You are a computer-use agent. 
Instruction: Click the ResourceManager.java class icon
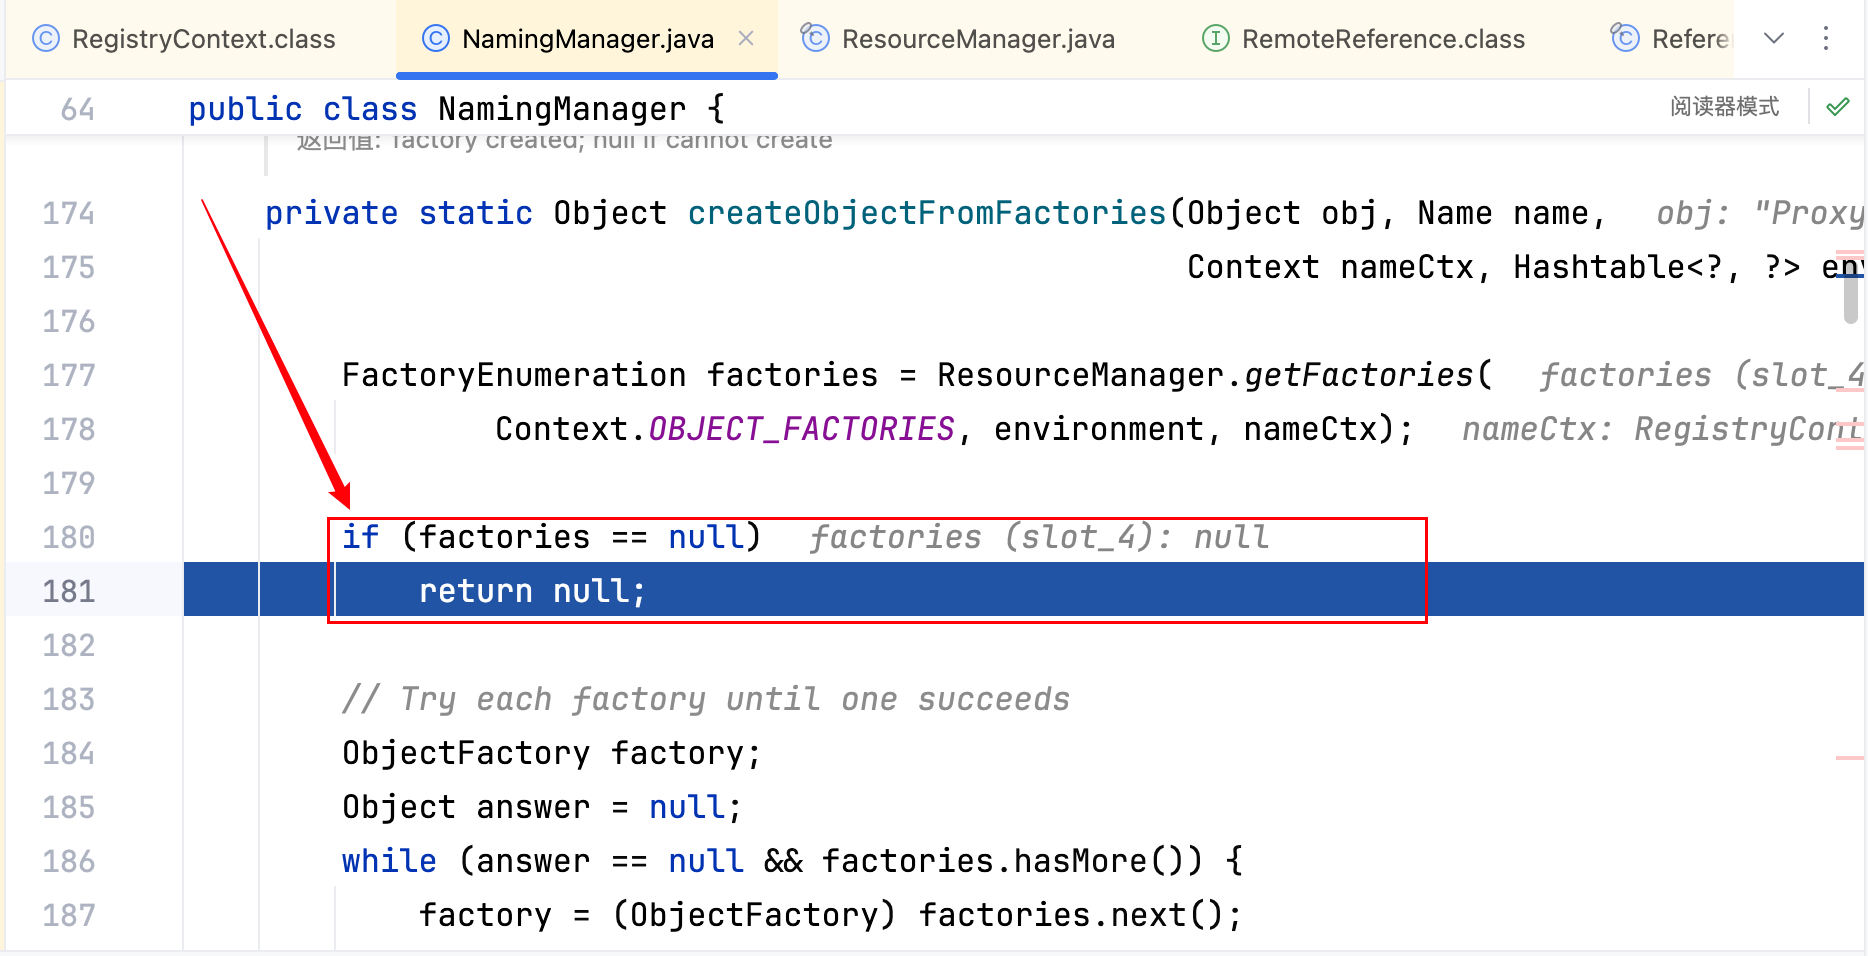816,38
